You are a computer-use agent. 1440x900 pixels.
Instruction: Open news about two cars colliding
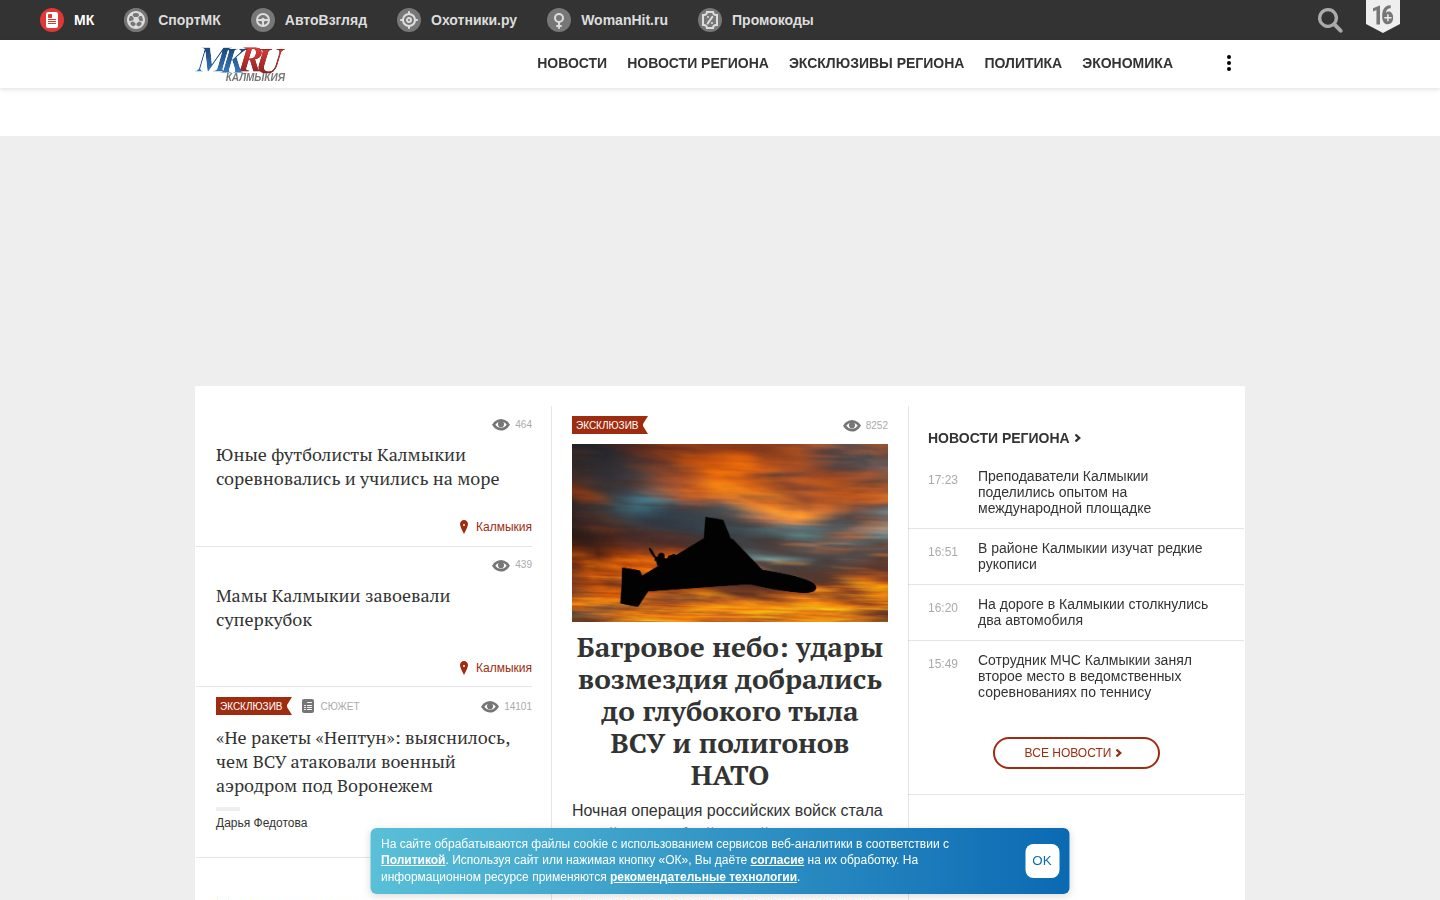1093,612
